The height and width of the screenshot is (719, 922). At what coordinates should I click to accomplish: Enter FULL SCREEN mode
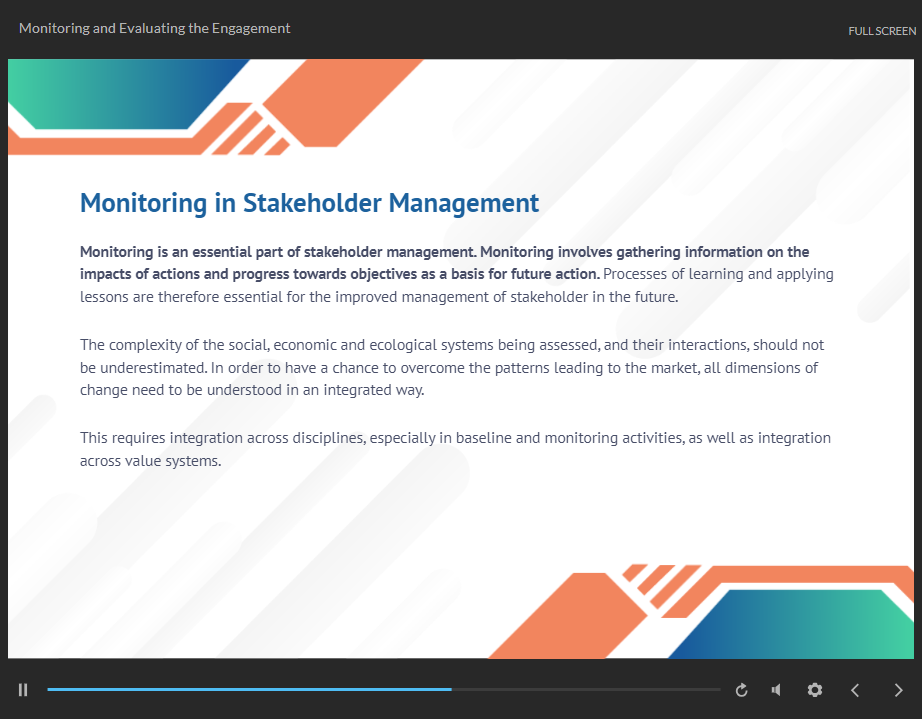pyautogui.click(x=881, y=31)
